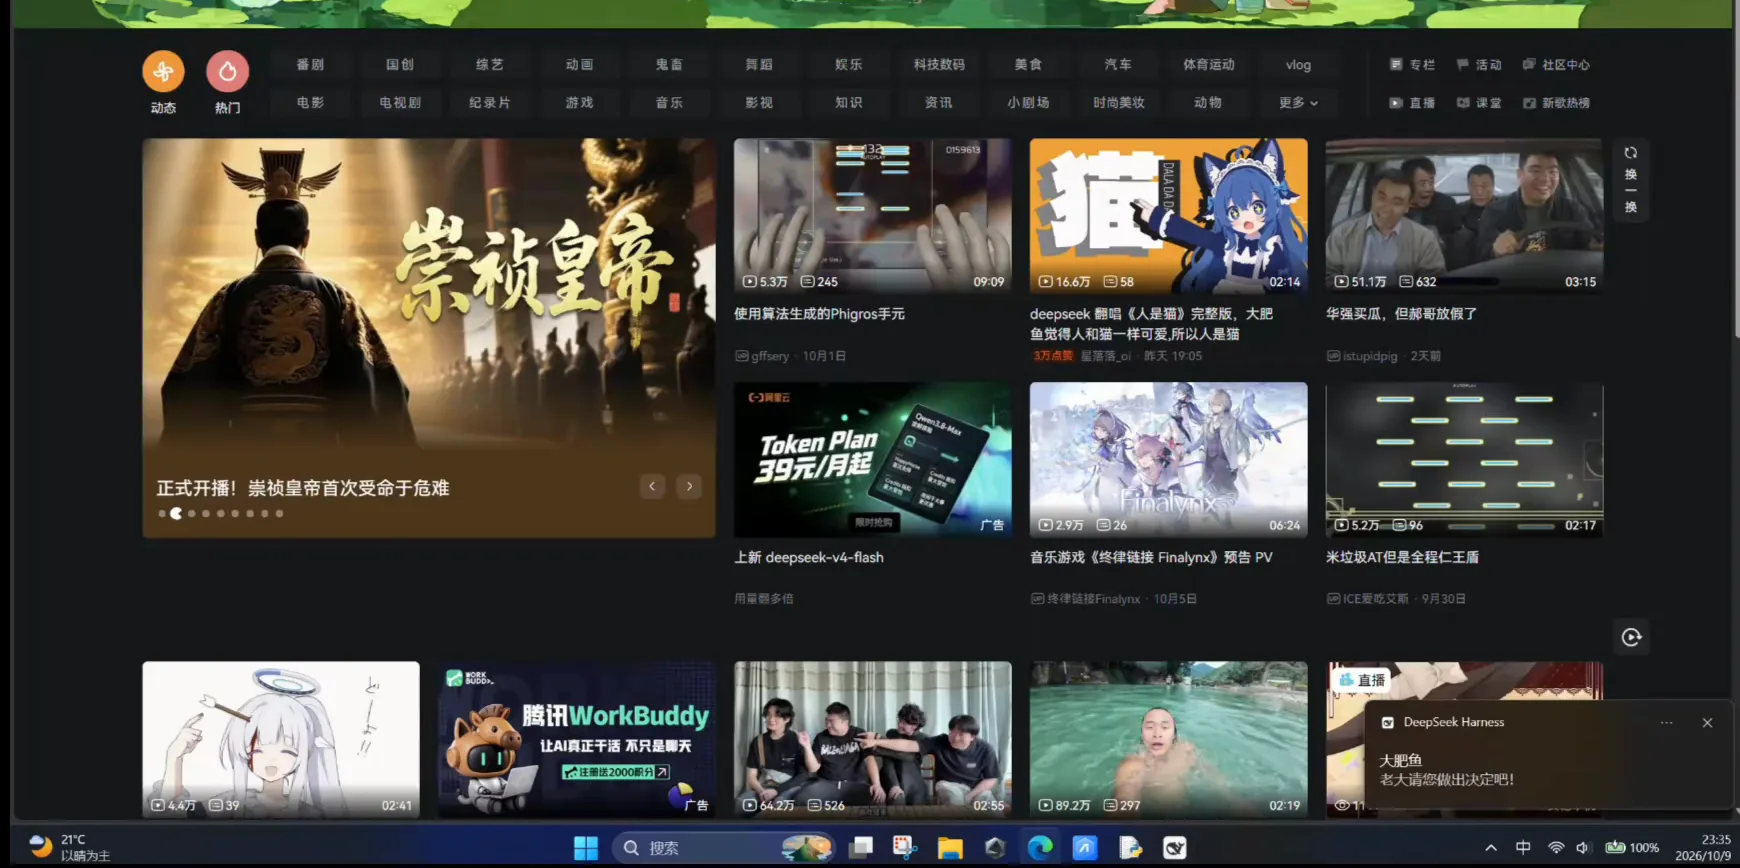
Task: Select the 科技数码 category
Action: click(x=939, y=64)
